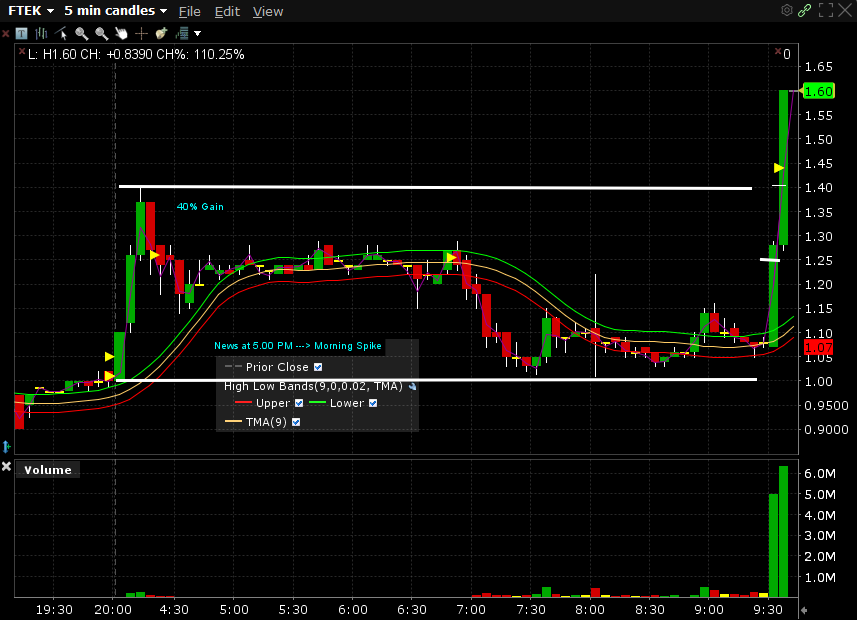Click the green Lower line color swatch
Viewport: 857px width, 620px height.
(317, 403)
